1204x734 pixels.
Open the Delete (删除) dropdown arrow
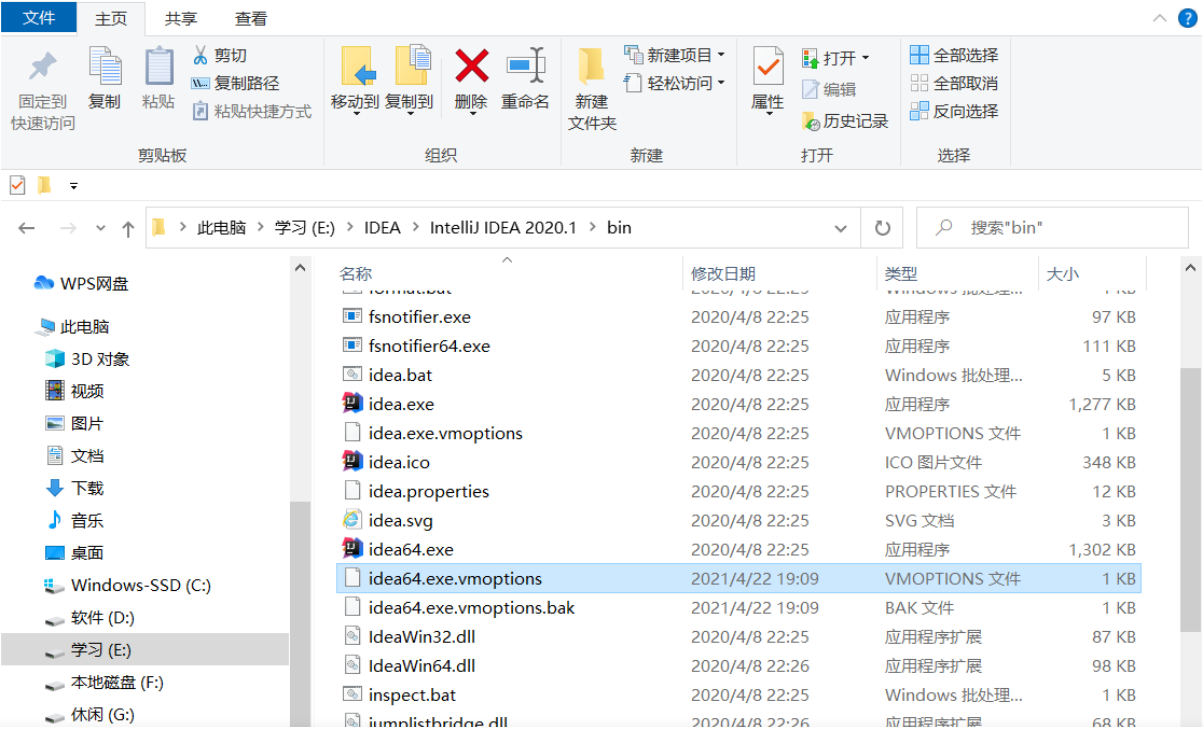pyautogui.click(x=471, y=115)
